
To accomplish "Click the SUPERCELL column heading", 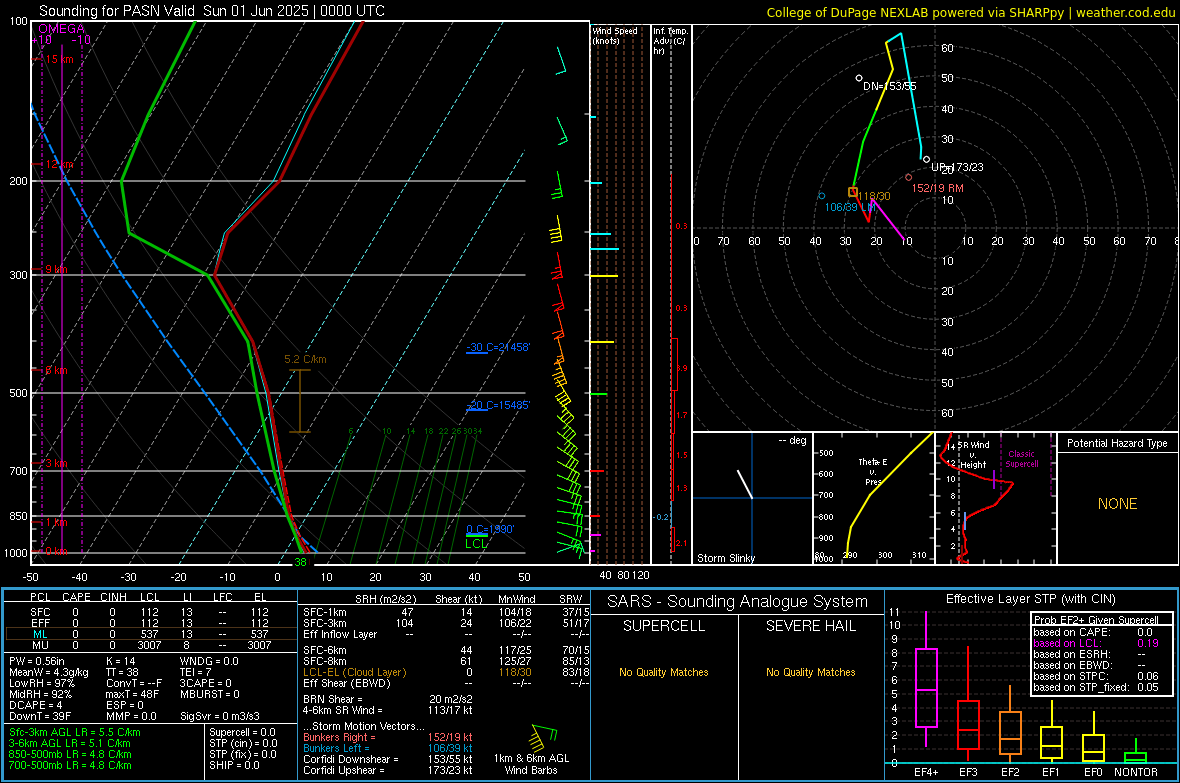I will pyautogui.click(x=664, y=626).
